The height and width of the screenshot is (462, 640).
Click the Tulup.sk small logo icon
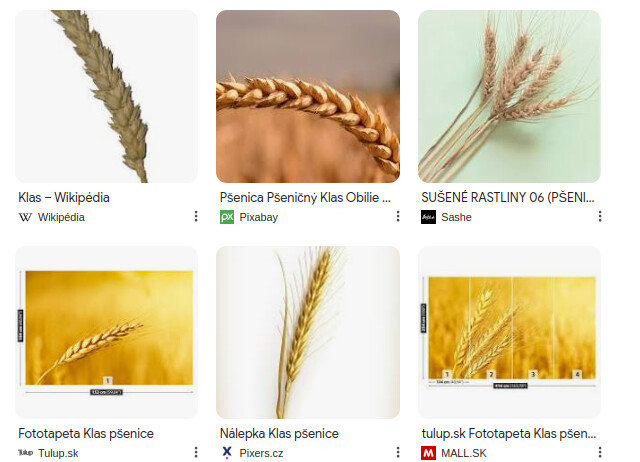tap(25, 453)
